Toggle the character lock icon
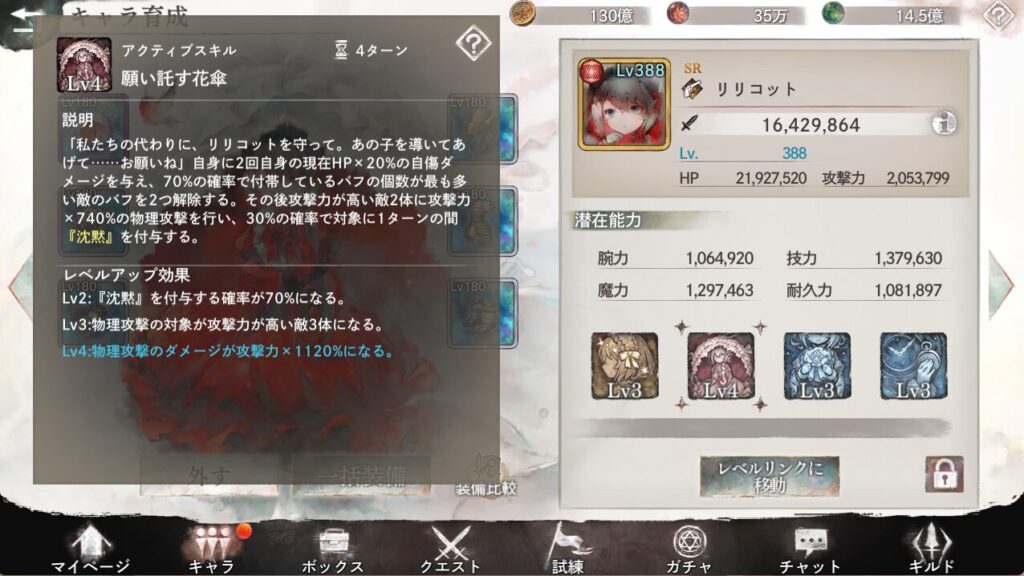The height and width of the screenshot is (576, 1024). pyautogui.click(x=944, y=474)
